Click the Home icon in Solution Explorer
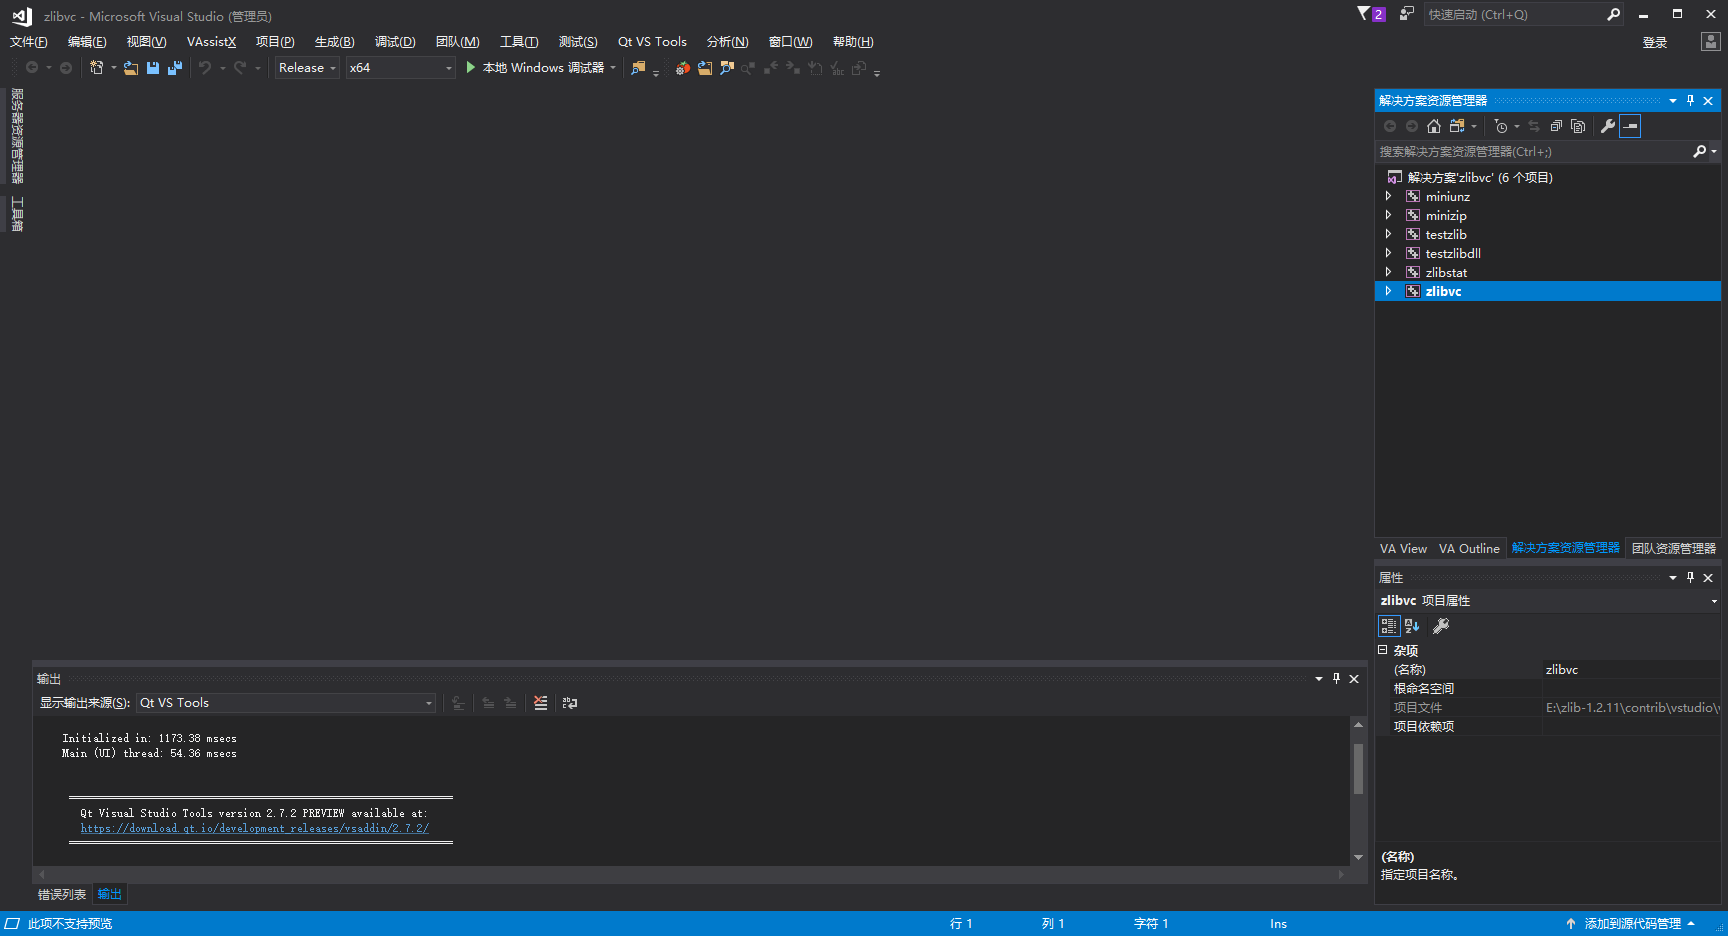This screenshot has width=1728, height=936. (x=1434, y=126)
